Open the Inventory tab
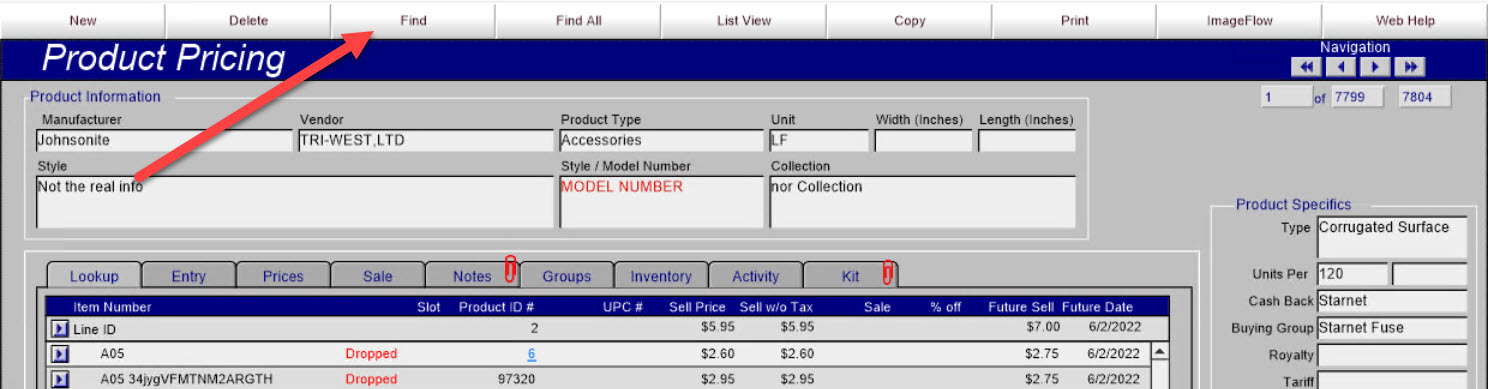 click(x=660, y=276)
